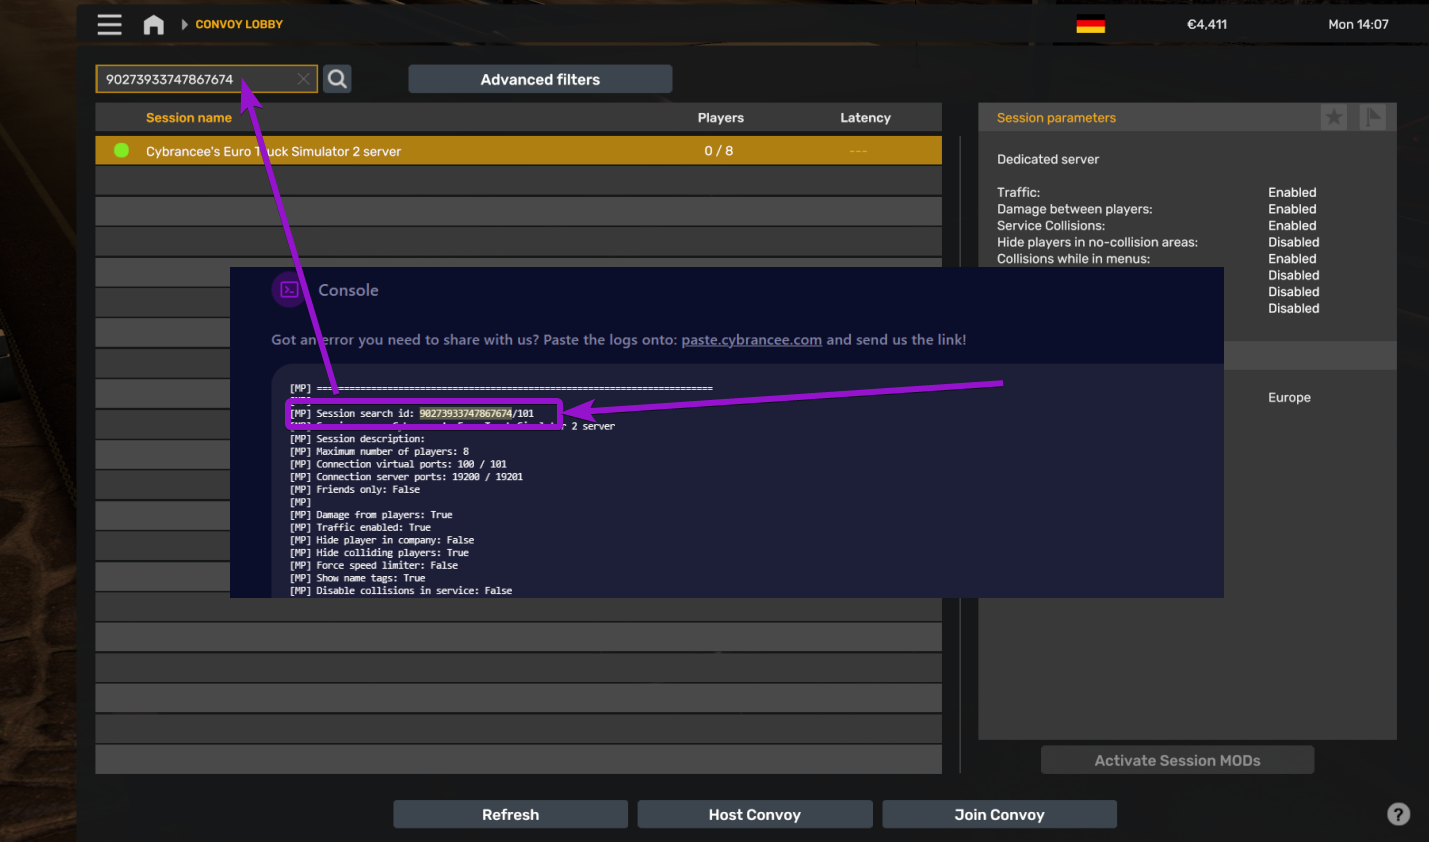
Task: Click Hide players in no-collision areas label
Action: 1097,242
